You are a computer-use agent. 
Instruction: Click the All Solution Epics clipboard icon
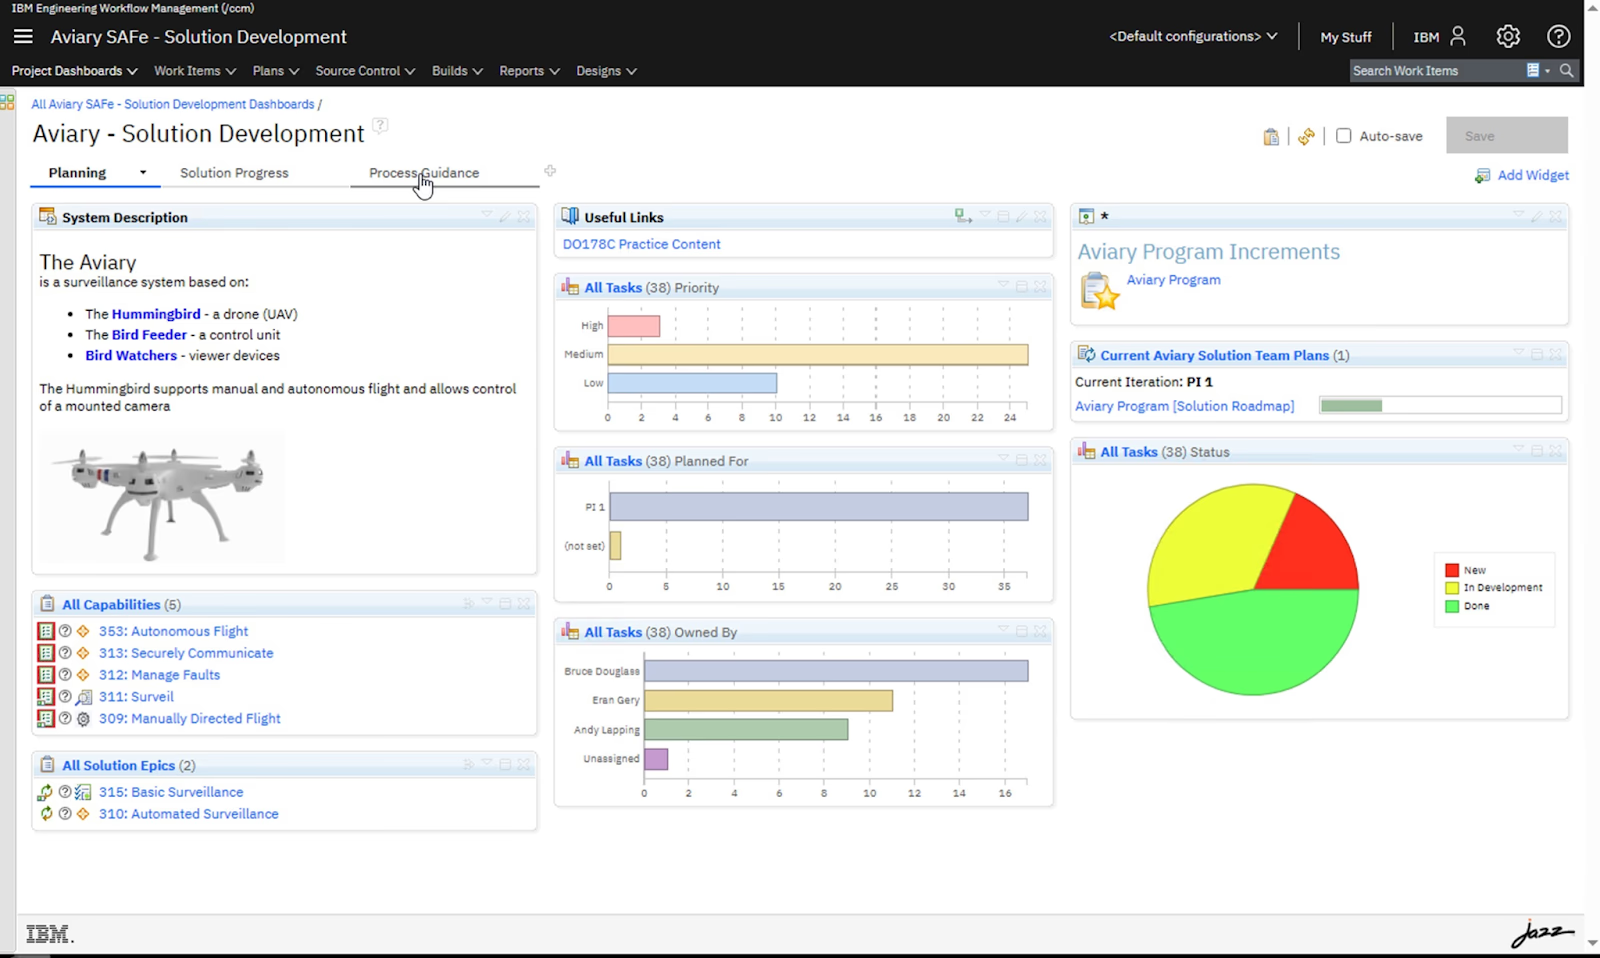tap(47, 765)
